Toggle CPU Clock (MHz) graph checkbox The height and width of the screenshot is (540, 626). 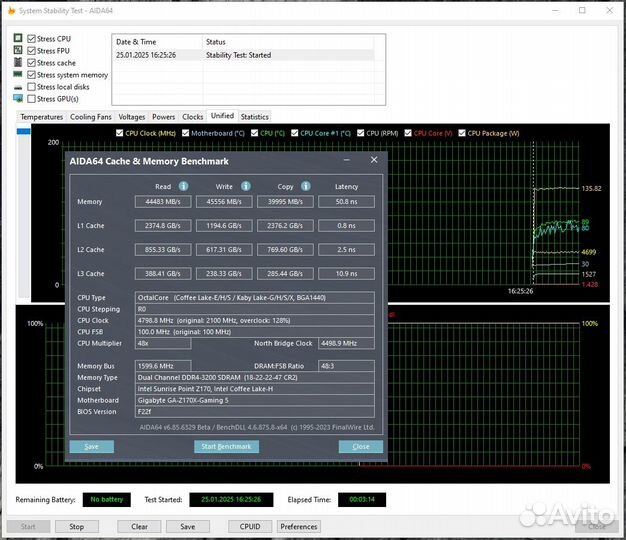(x=119, y=133)
